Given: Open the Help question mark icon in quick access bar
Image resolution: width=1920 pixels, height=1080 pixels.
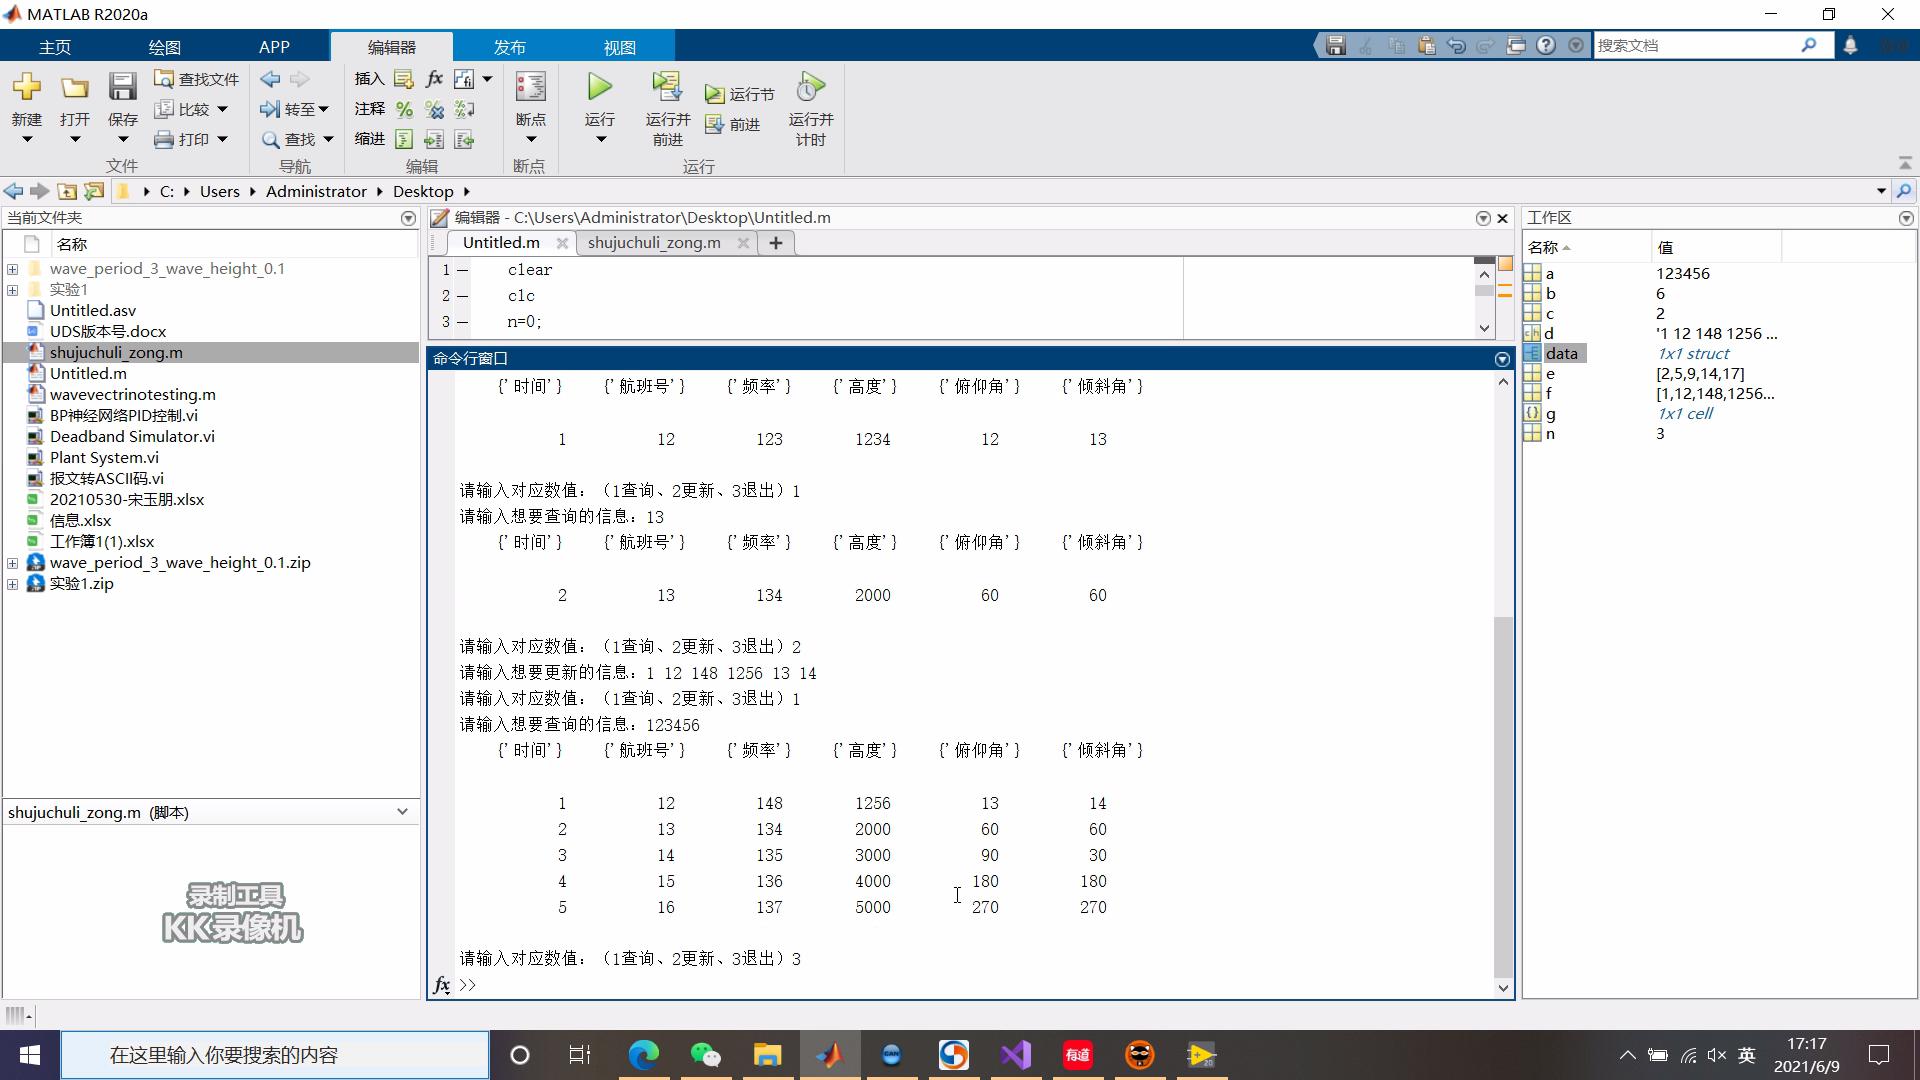Looking at the screenshot, I should coord(1546,45).
